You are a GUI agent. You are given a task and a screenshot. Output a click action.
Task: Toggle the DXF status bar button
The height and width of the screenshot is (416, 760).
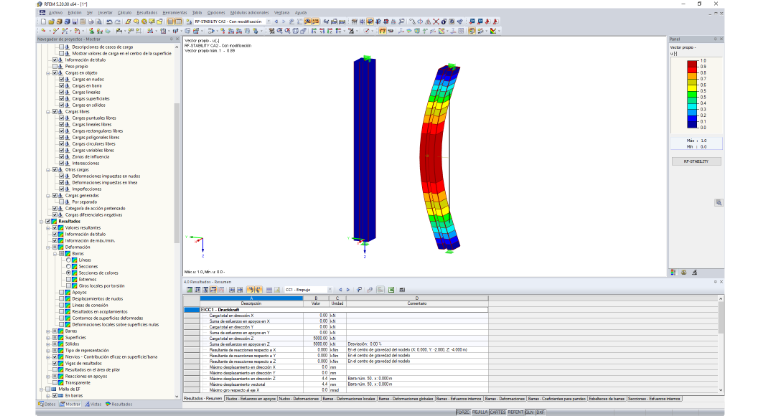(540, 412)
